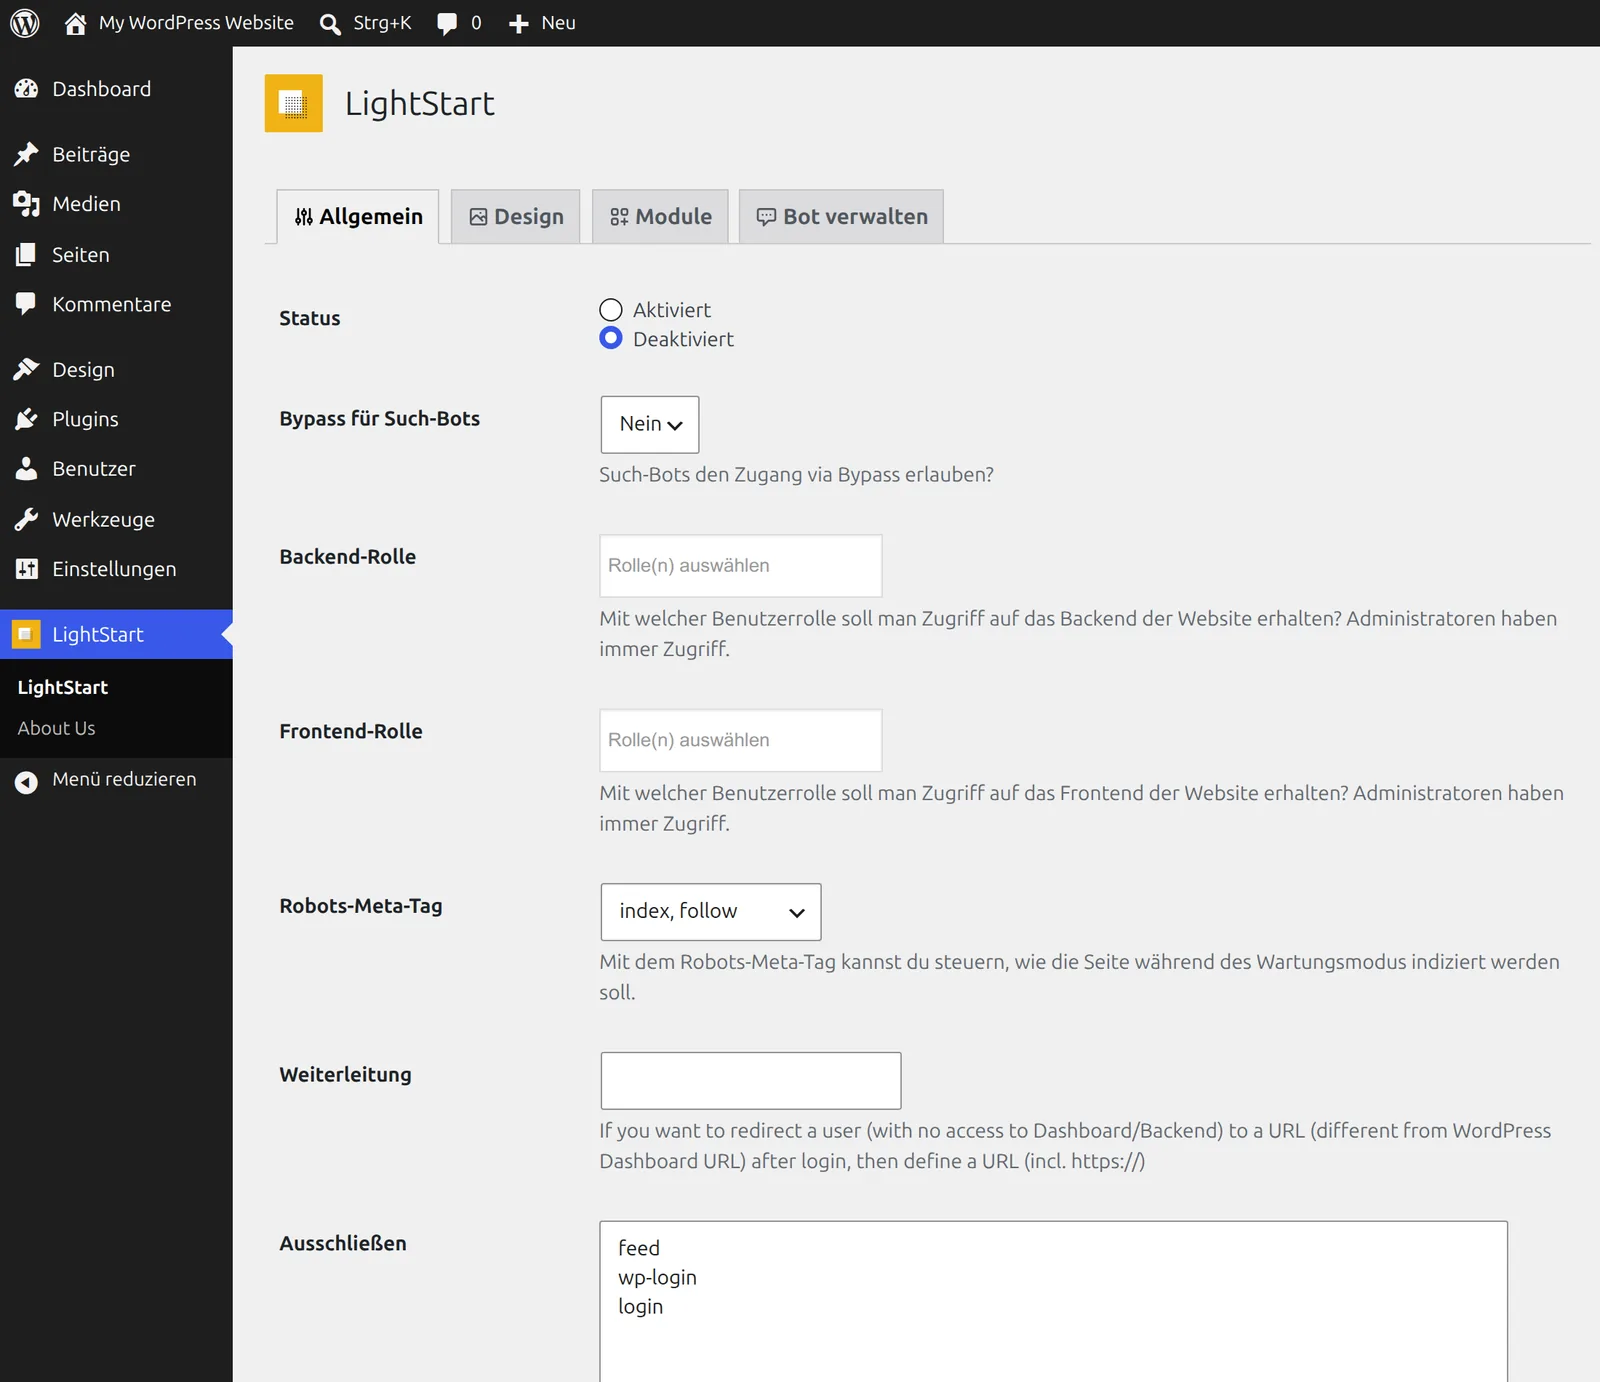Click the Design paintbrush icon in sidebar

coord(26,370)
